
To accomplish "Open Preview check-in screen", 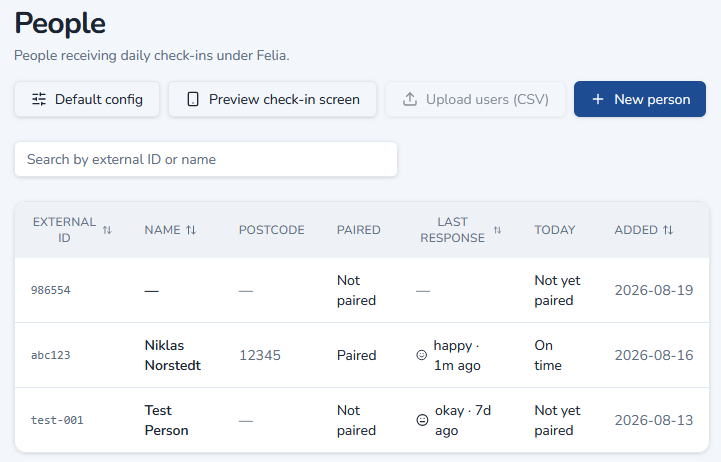I will click(x=272, y=99).
